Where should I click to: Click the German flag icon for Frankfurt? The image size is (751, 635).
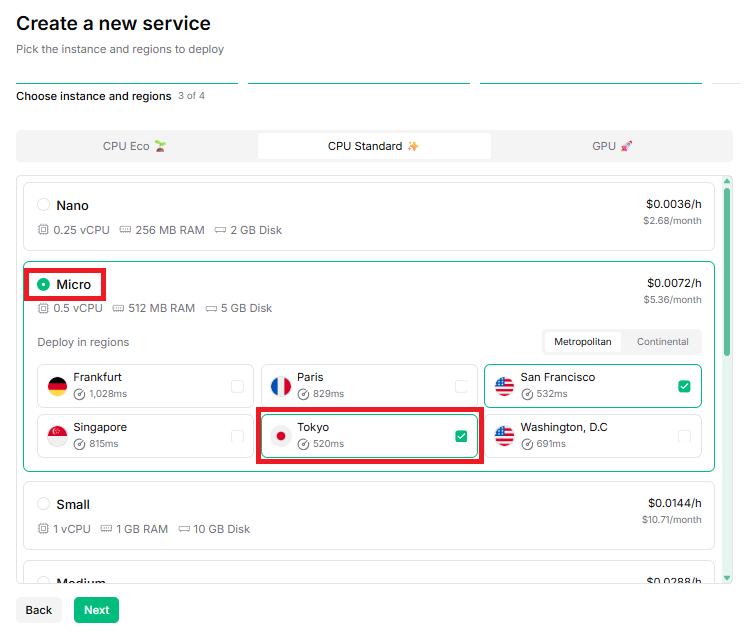[57, 386]
